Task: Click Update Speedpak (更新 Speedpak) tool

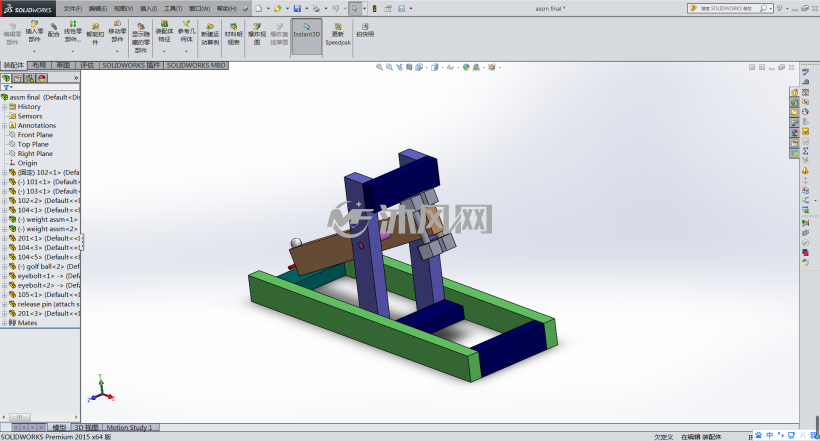Action: (338, 34)
